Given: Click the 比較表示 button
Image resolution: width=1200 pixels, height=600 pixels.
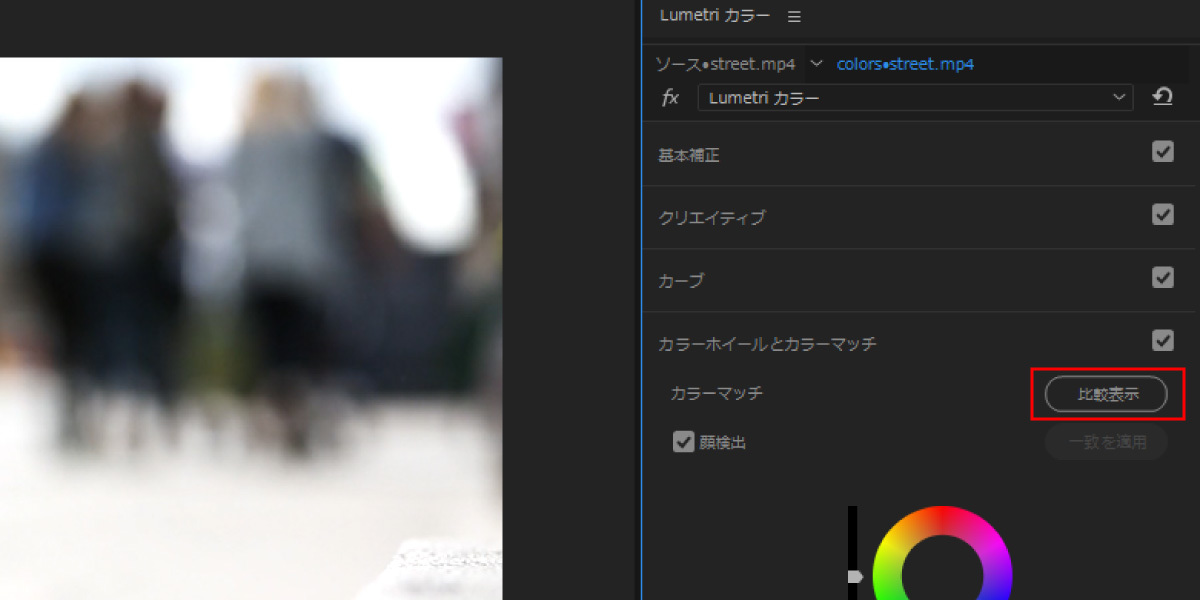Looking at the screenshot, I should tap(1106, 394).
